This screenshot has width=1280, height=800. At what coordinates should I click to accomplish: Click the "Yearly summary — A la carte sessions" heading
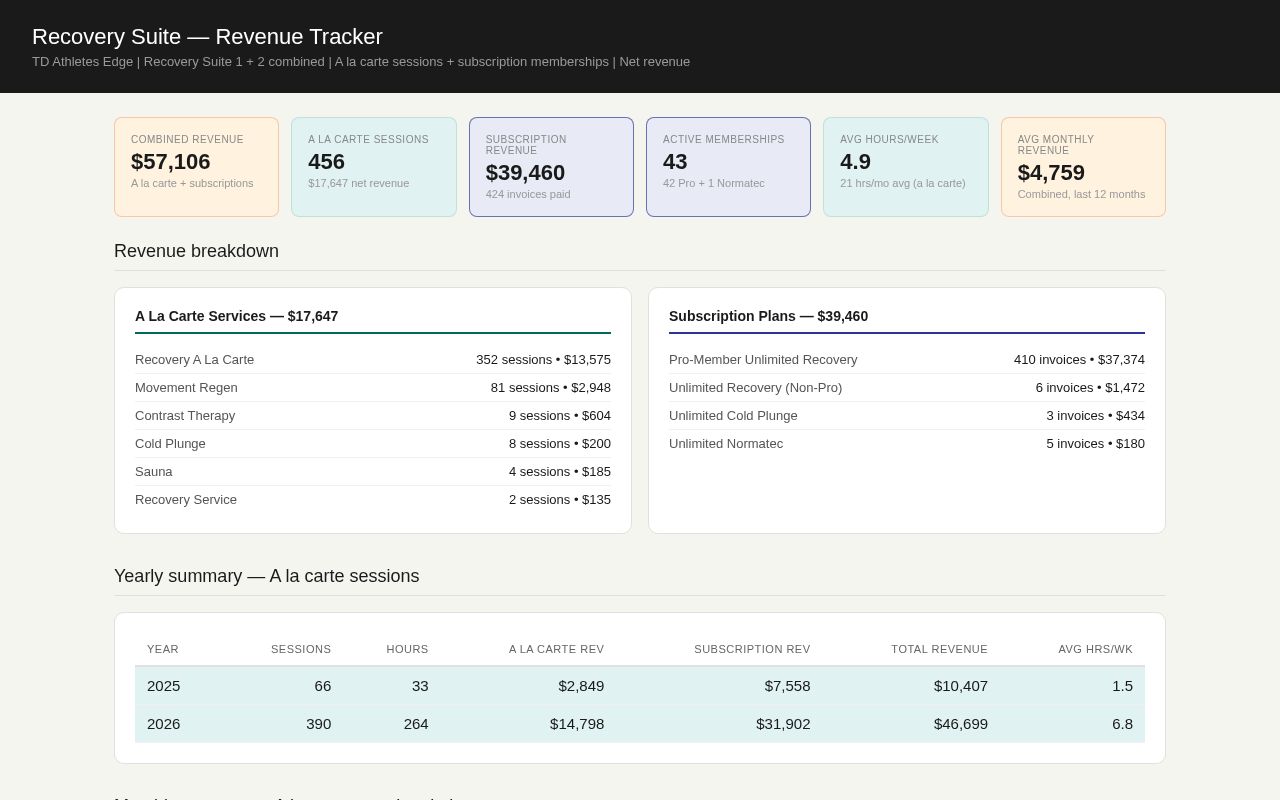[267, 576]
